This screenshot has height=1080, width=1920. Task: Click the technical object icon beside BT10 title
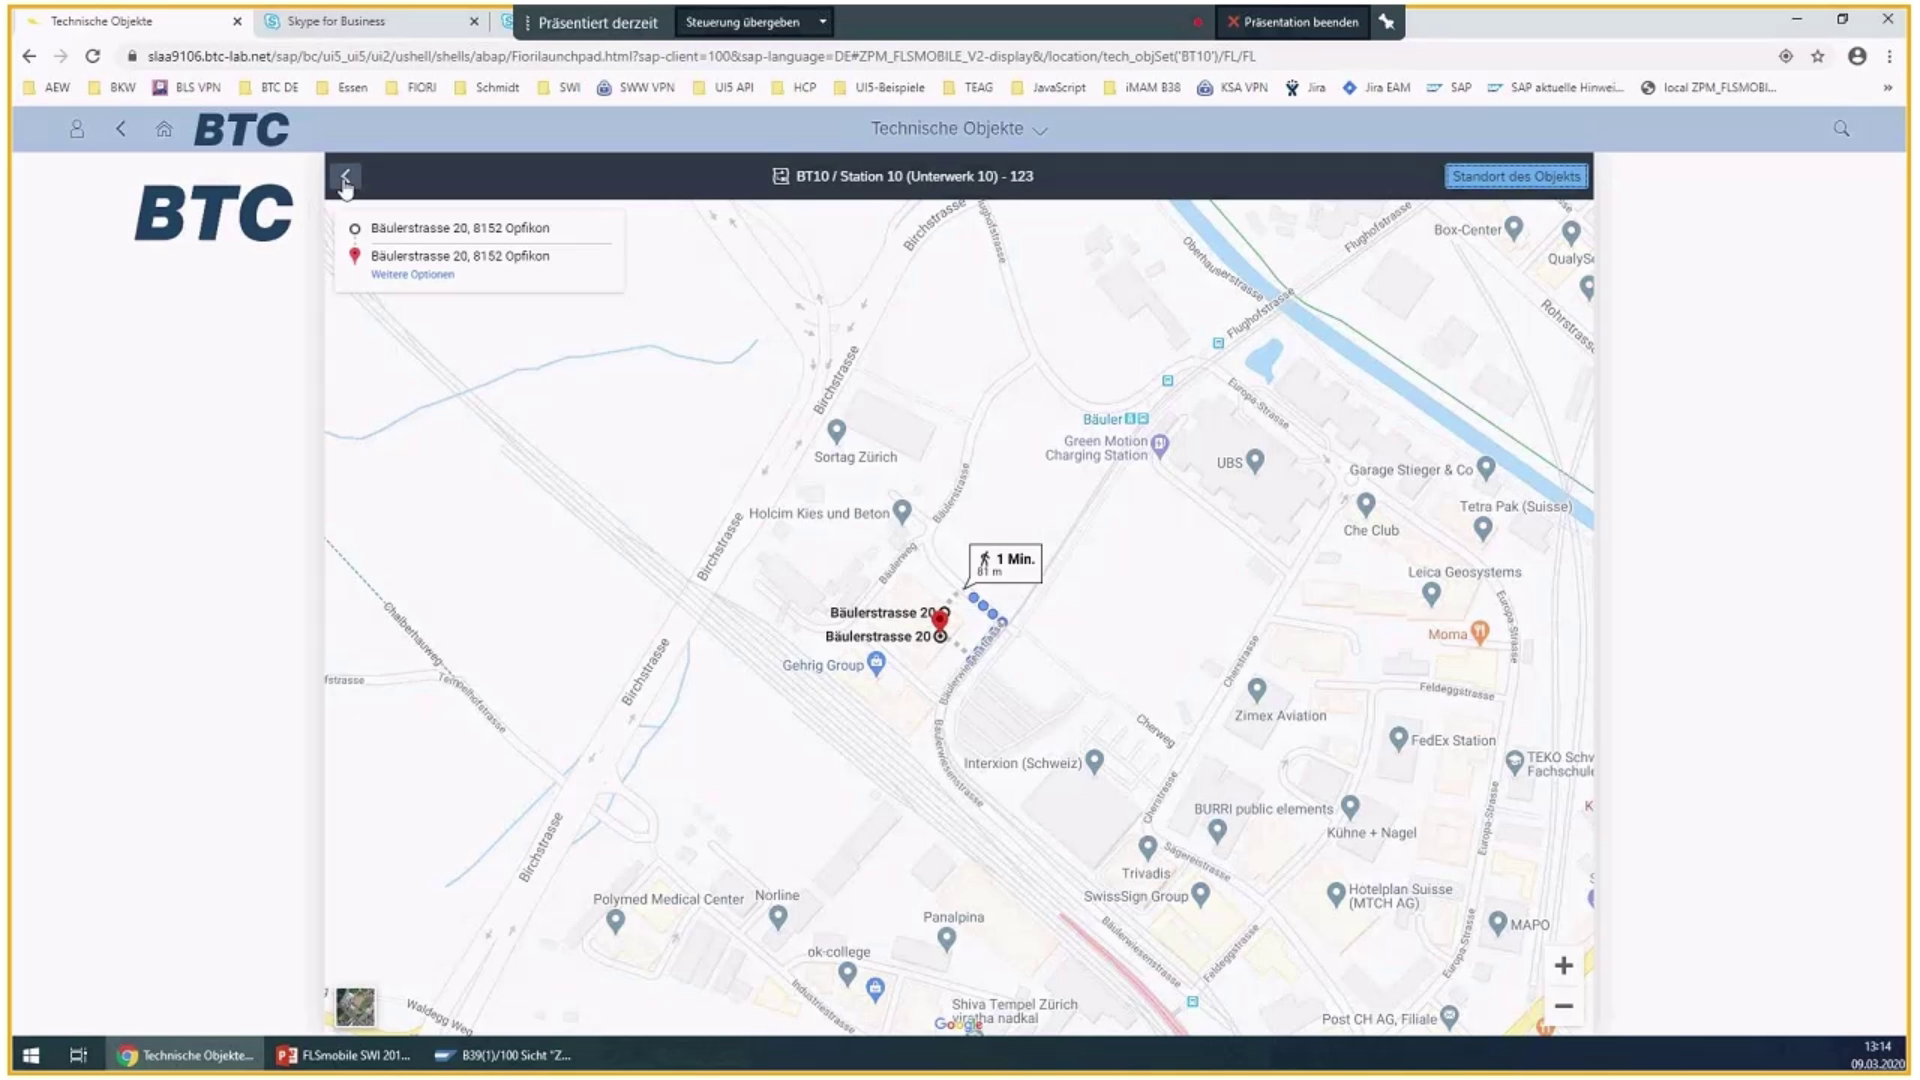click(x=779, y=176)
